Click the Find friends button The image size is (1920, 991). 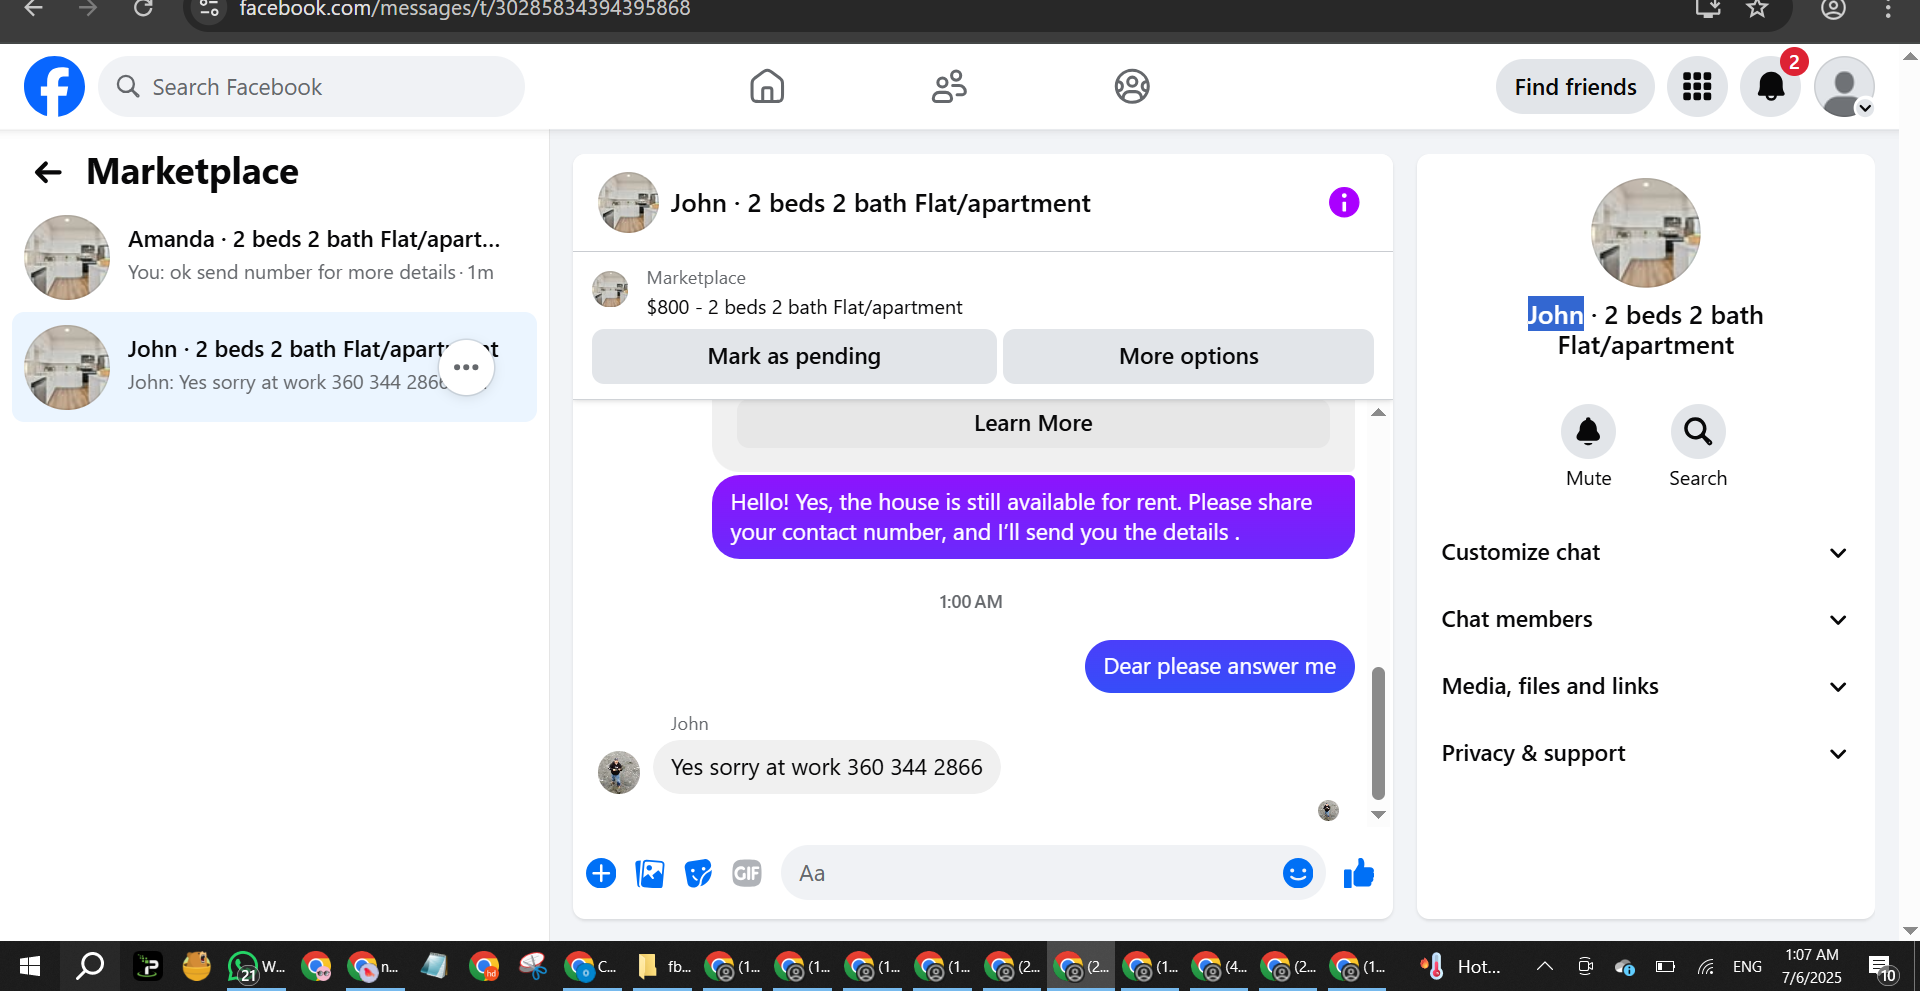pyautogui.click(x=1575, y=87)
